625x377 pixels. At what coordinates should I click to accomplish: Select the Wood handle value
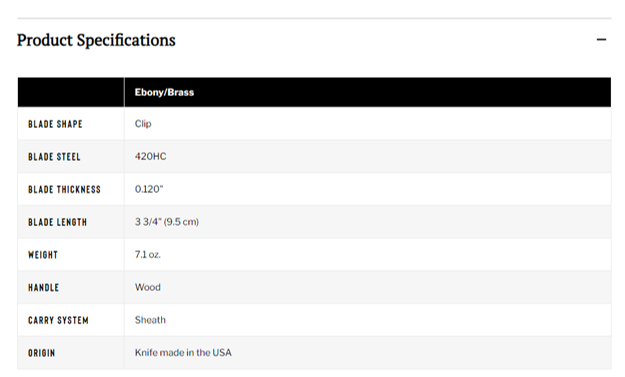pos(147,287)
